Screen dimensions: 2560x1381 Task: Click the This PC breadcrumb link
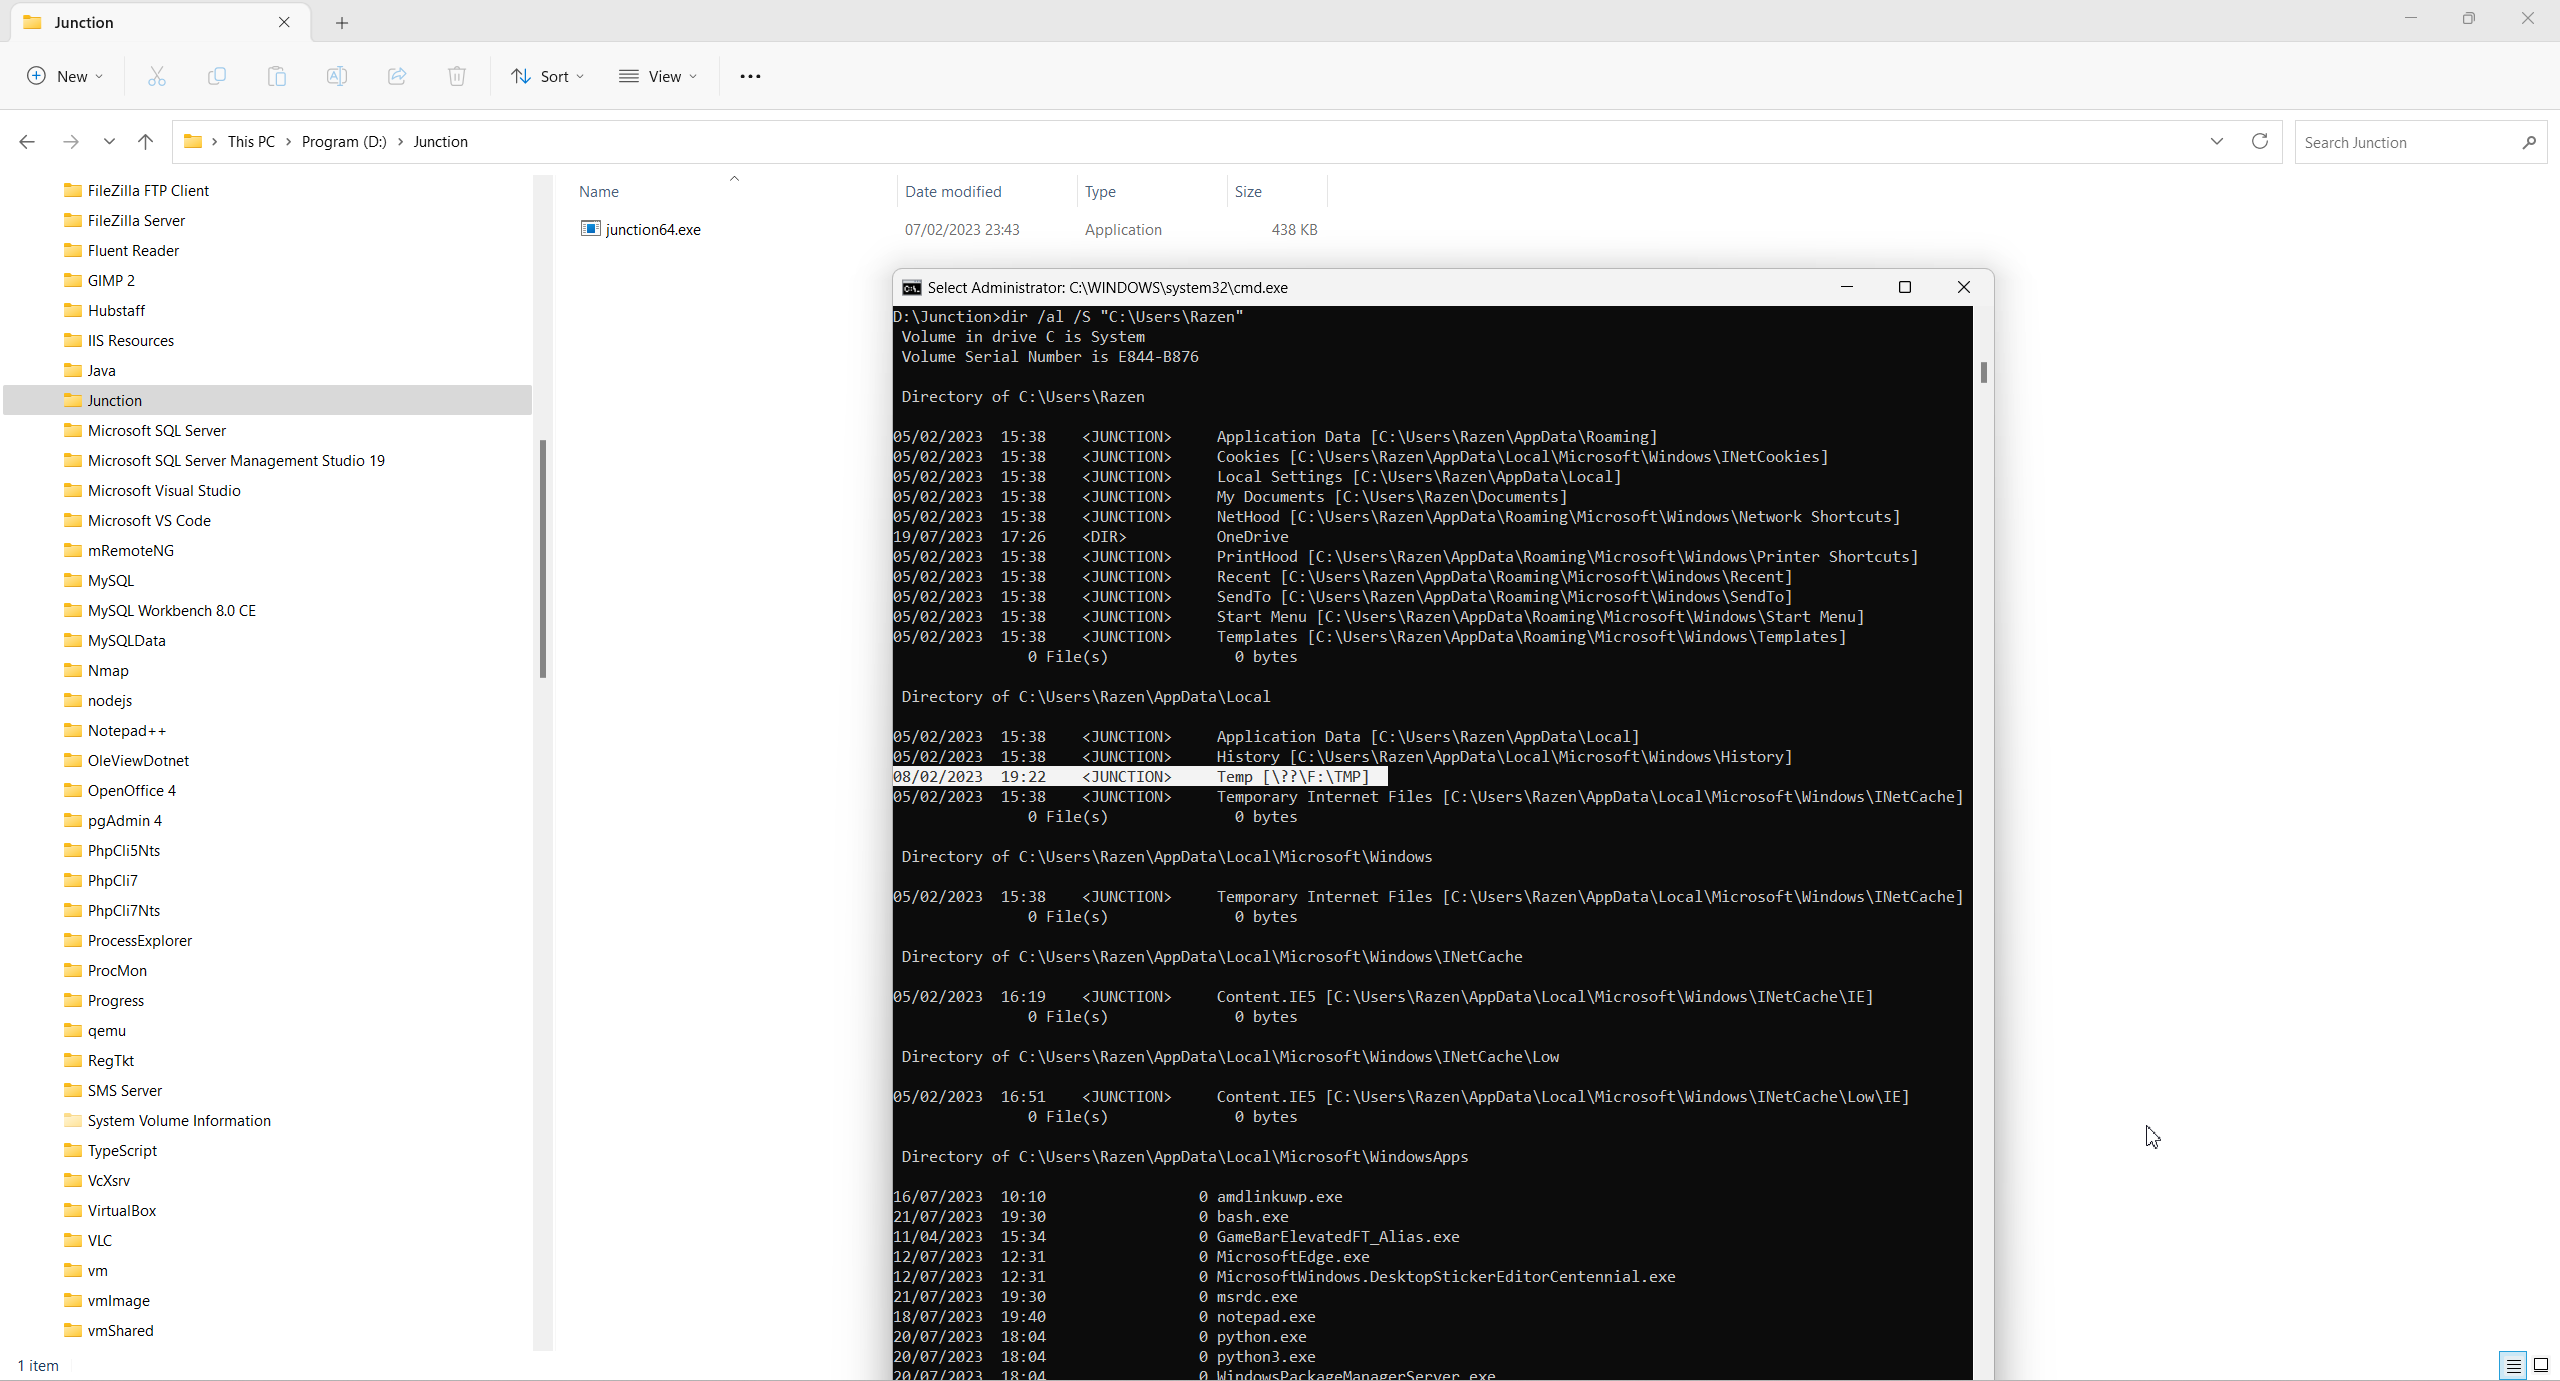[252, 141]
